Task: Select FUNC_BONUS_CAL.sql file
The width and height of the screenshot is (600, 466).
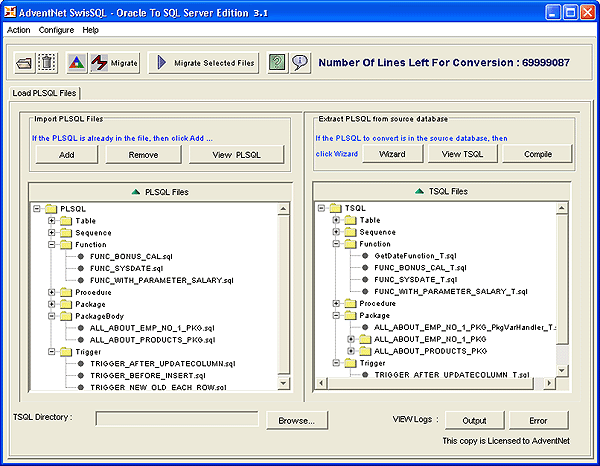Action: [131, 256]
